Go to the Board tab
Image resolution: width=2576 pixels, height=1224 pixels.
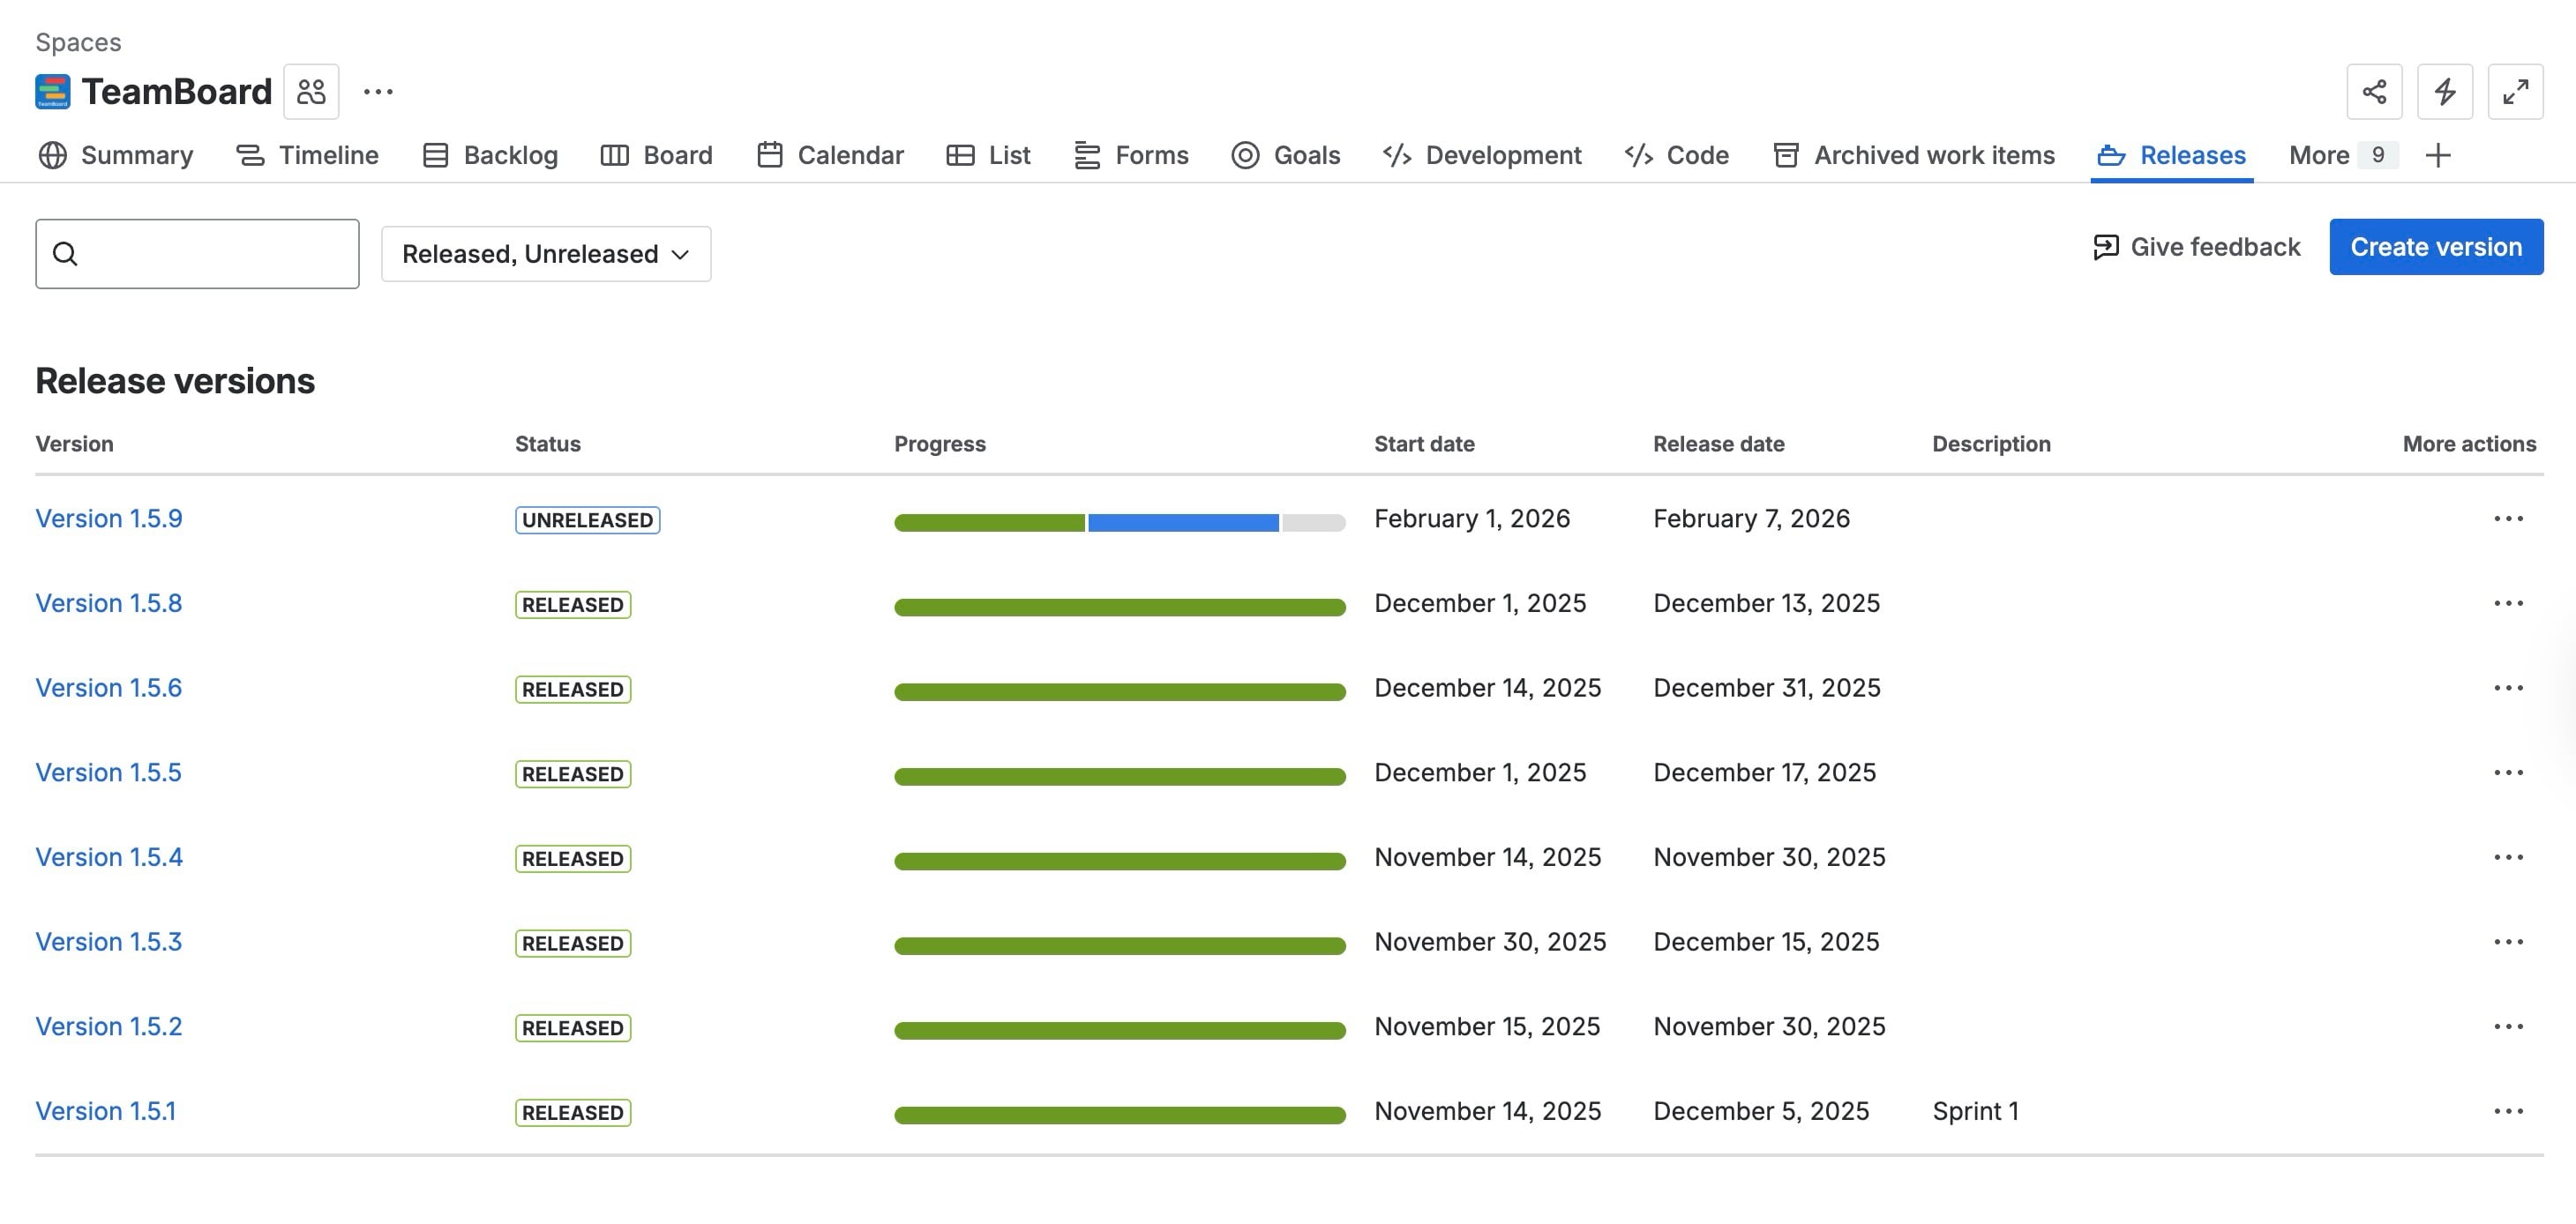657,155
